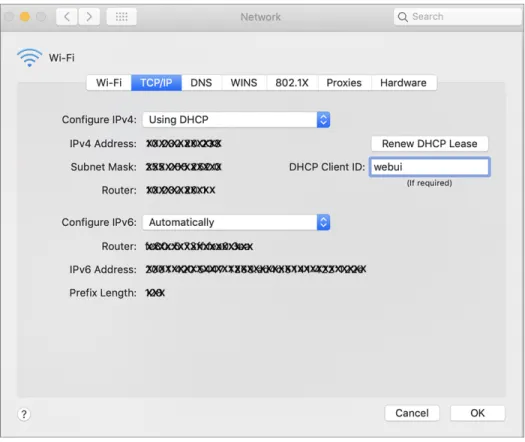Select the TCP/IP tab
Viewport: 525px width, 442px height.
[x=156, y=83]
